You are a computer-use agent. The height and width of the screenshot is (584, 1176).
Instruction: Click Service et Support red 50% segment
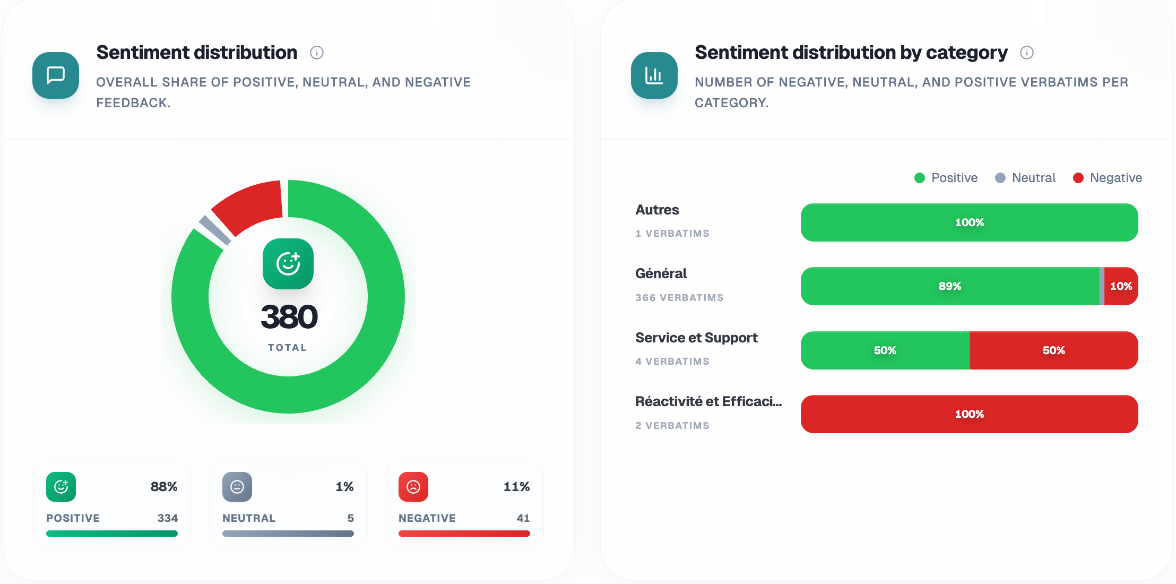point(1054,350)
